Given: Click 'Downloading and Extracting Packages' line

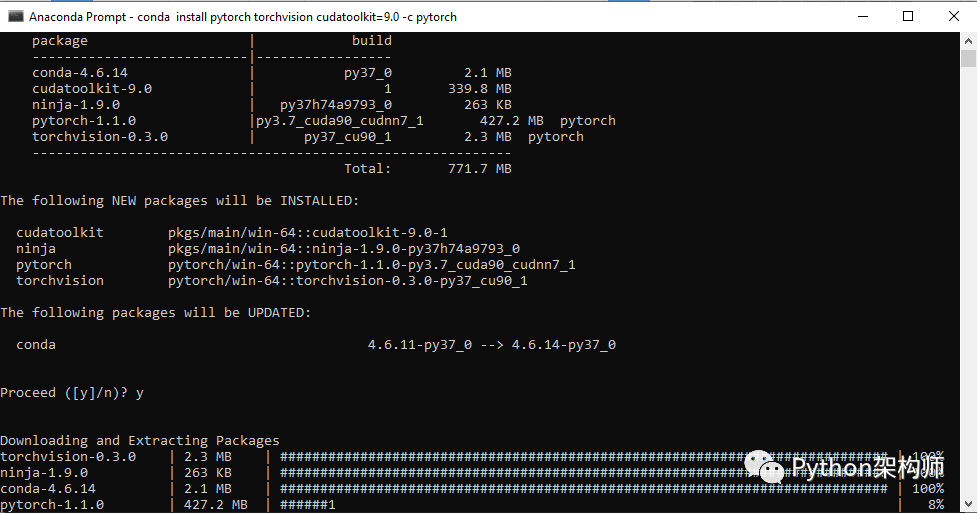Looking at the screenshot, I should pos(140,441).
